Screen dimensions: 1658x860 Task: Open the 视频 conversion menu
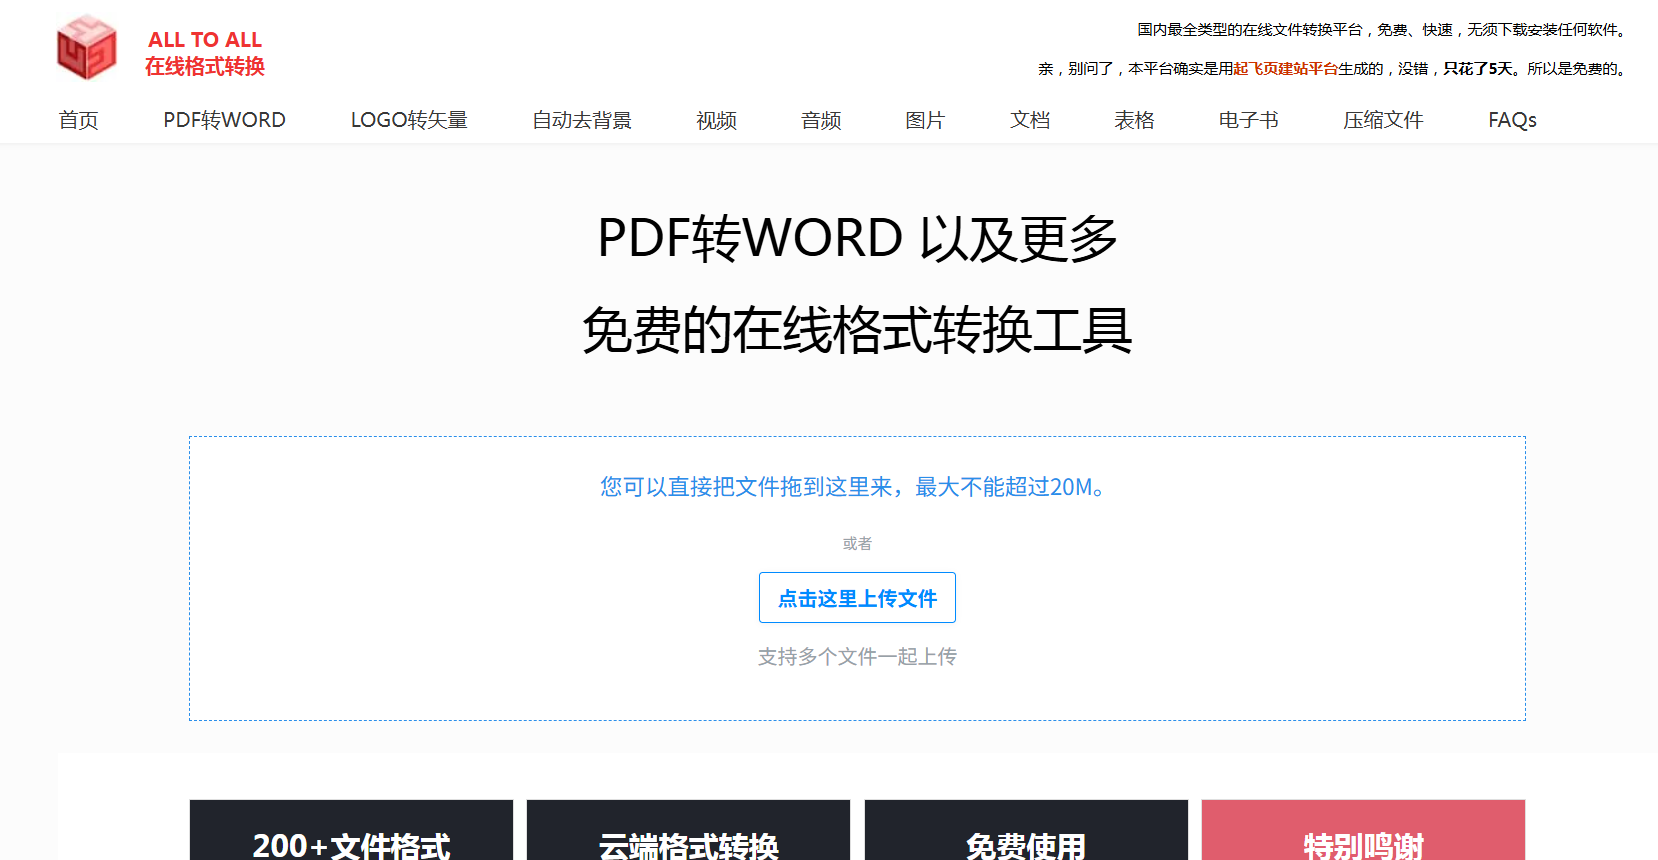pos(716,121)
